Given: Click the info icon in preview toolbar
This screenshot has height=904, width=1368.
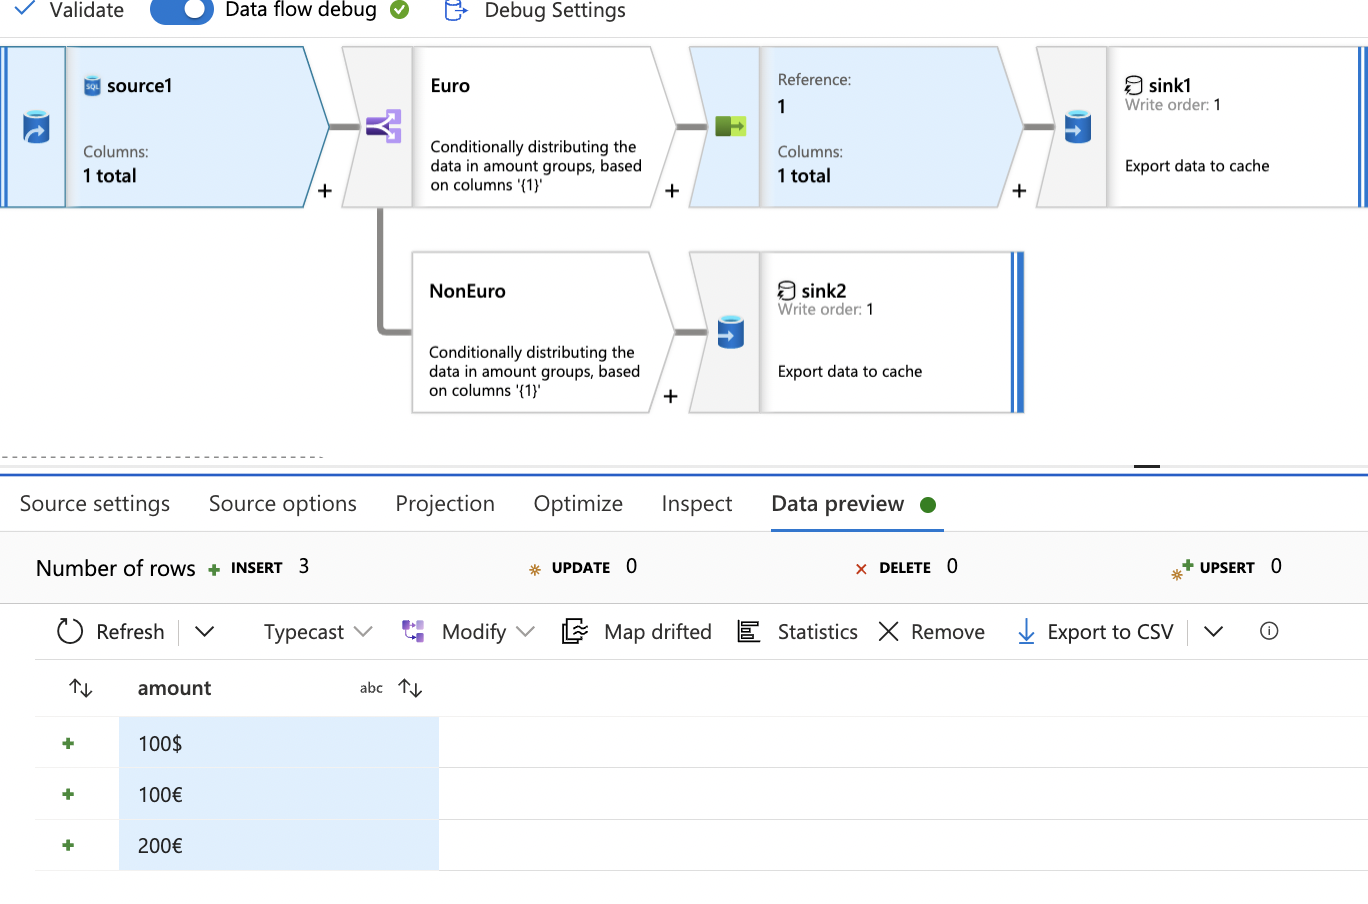Looking at the screenshot, I should (1269, 631).
